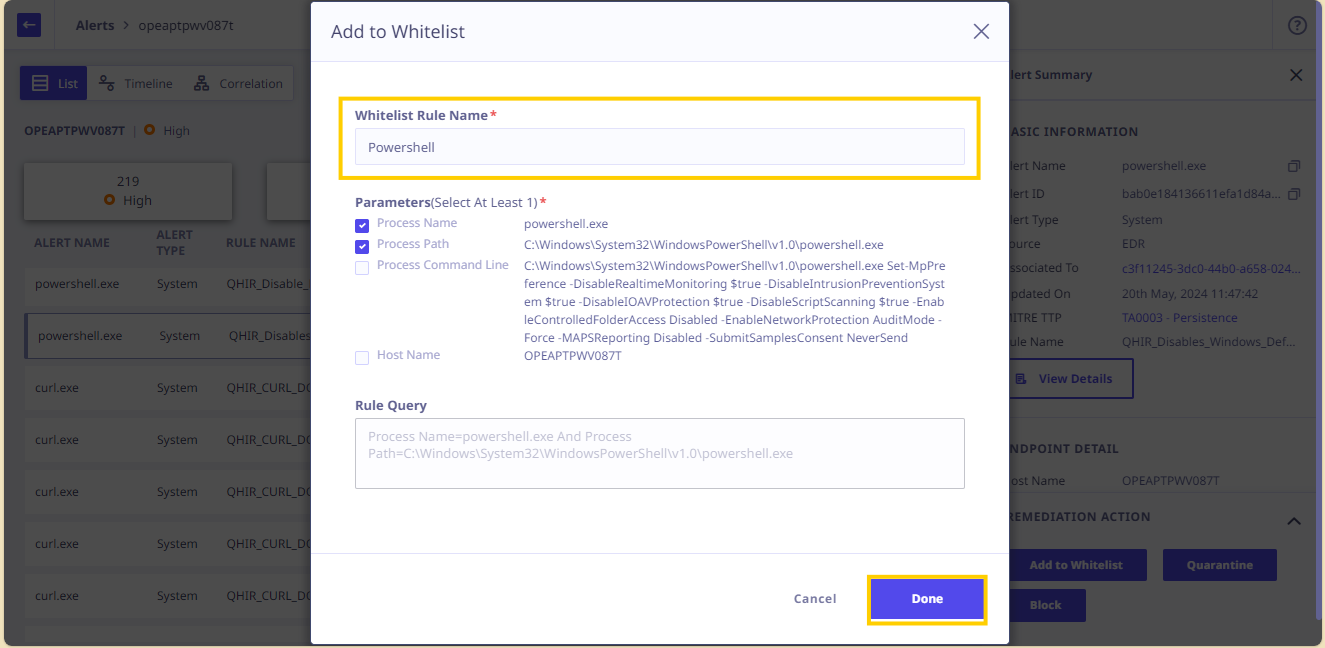This screenshot has height=648, width=1325.
Task: Select first powershell.exe alert row
Action: point(167,284)
